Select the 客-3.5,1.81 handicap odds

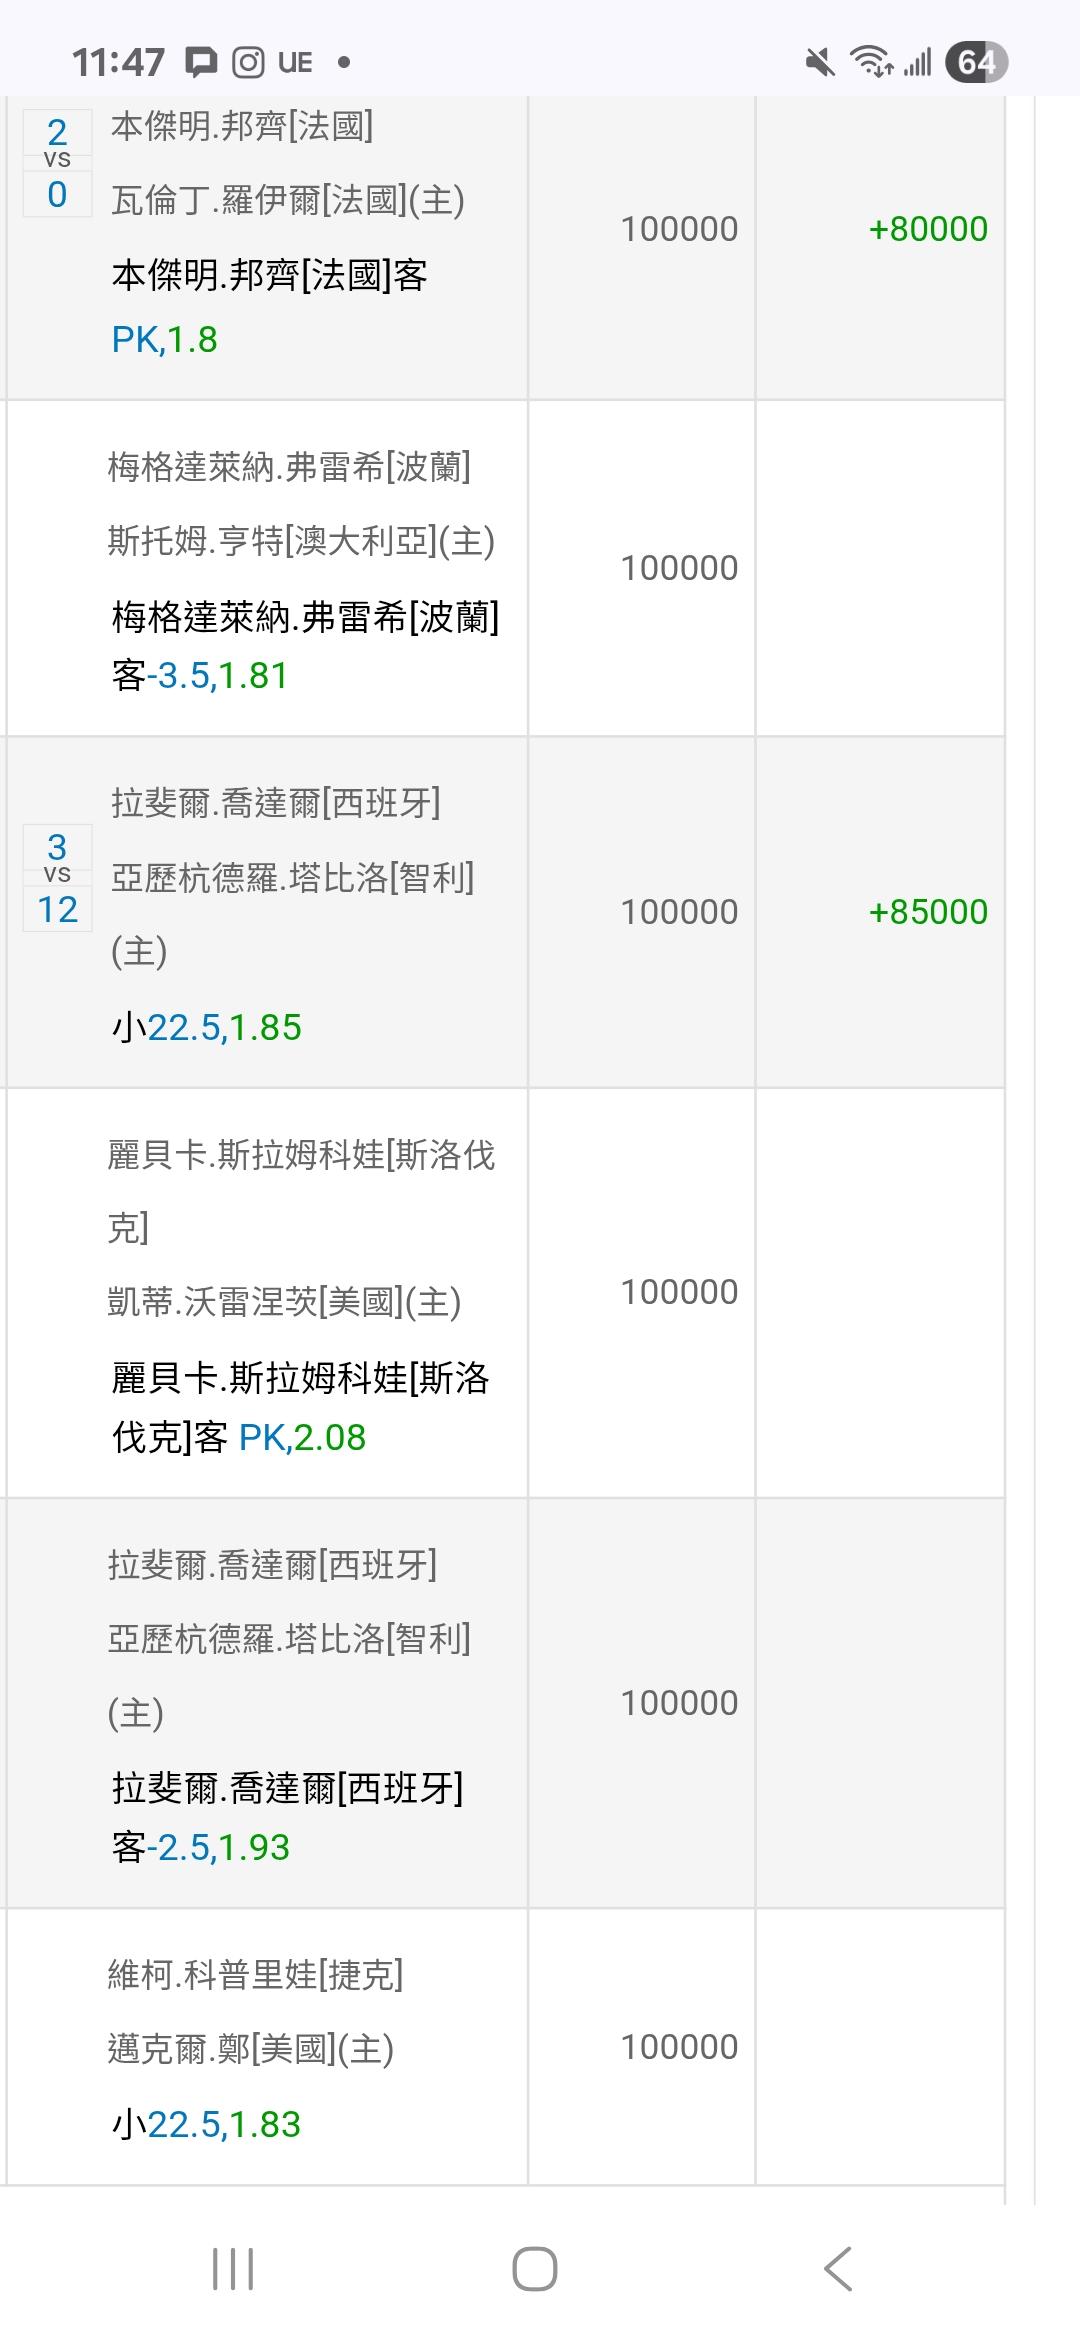point(200,676)
